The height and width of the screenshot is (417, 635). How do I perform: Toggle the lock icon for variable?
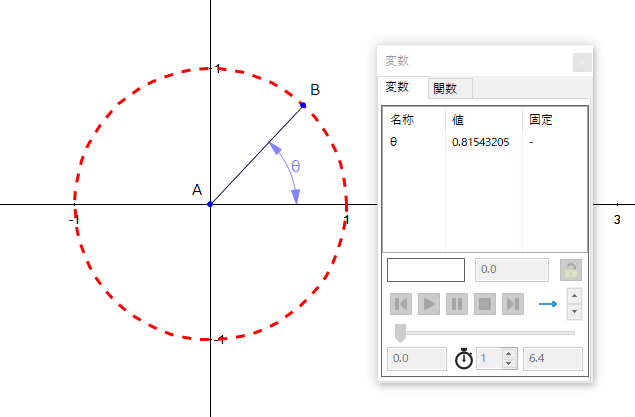tap(570, 270)
